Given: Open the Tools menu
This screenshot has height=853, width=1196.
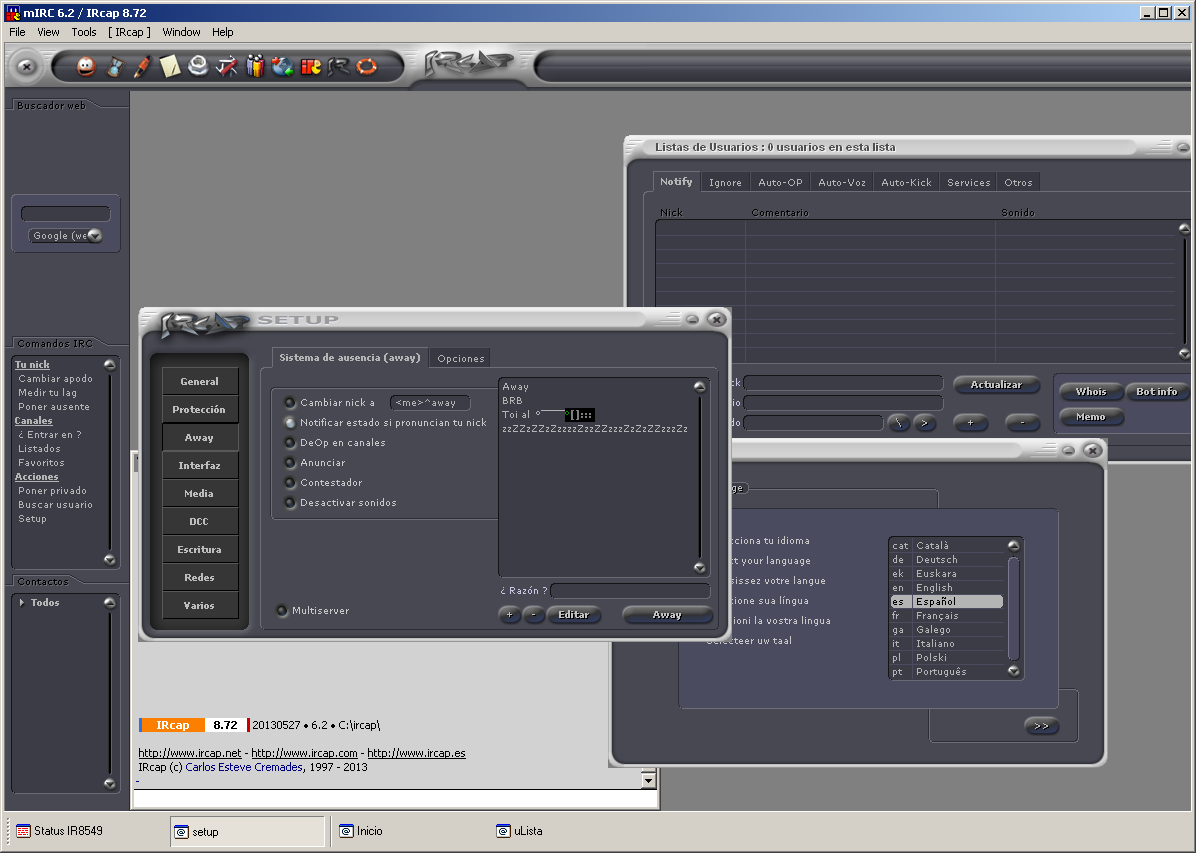Looking at the screenshot, I should [x=84, y=32].
